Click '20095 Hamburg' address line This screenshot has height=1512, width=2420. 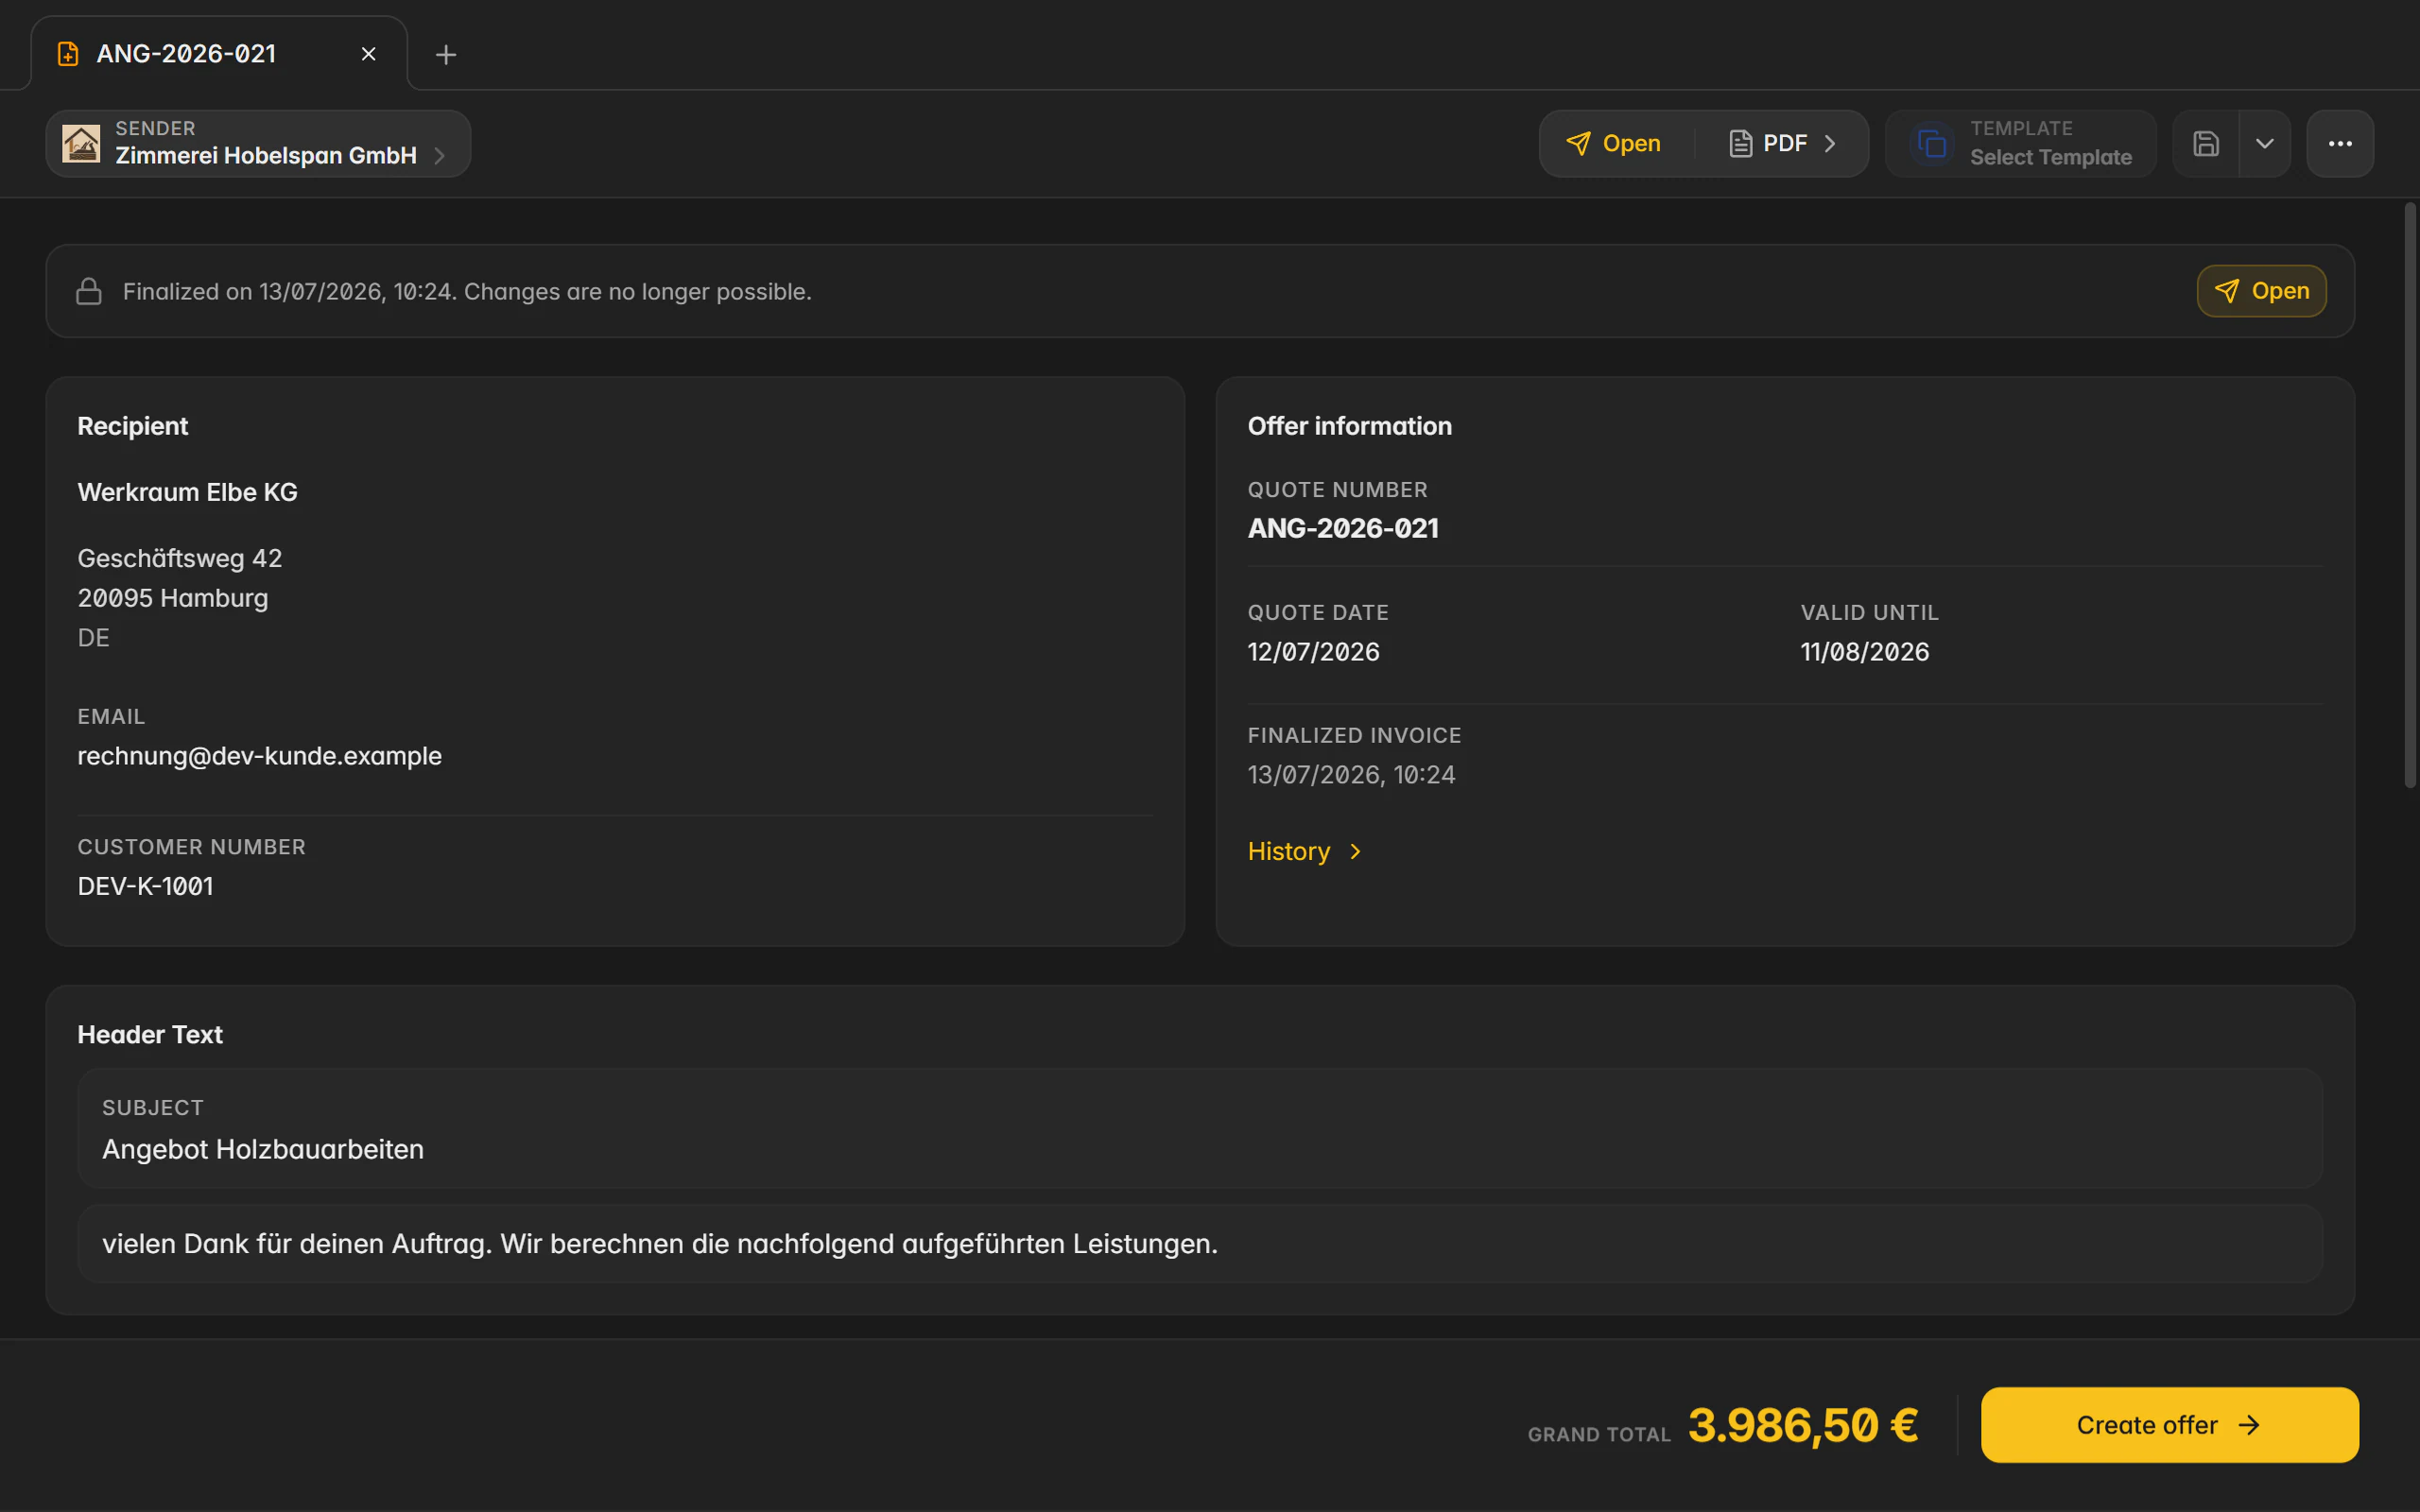(x=173, y=598)
